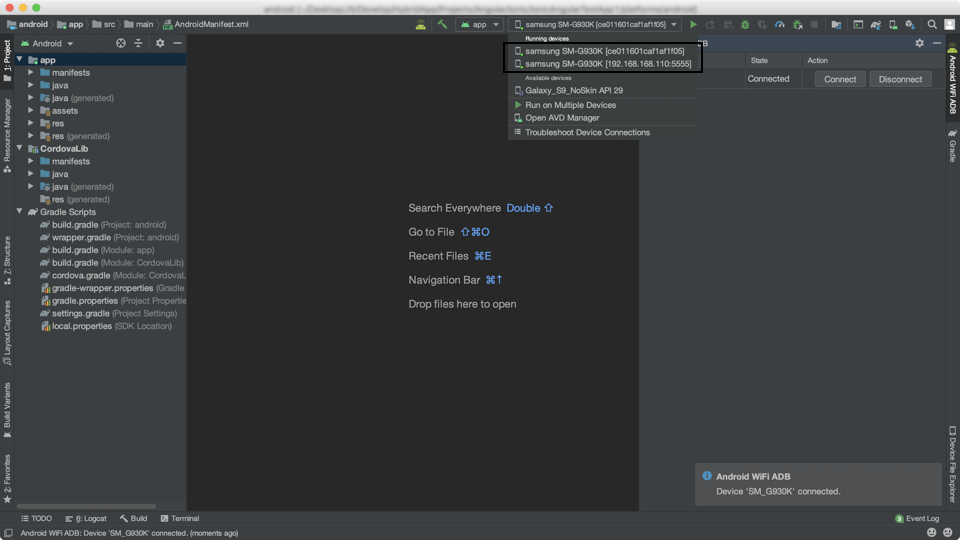Click the 'src' breadcrumb
This screenshot has height=540, width=960.
coord(103,24)
